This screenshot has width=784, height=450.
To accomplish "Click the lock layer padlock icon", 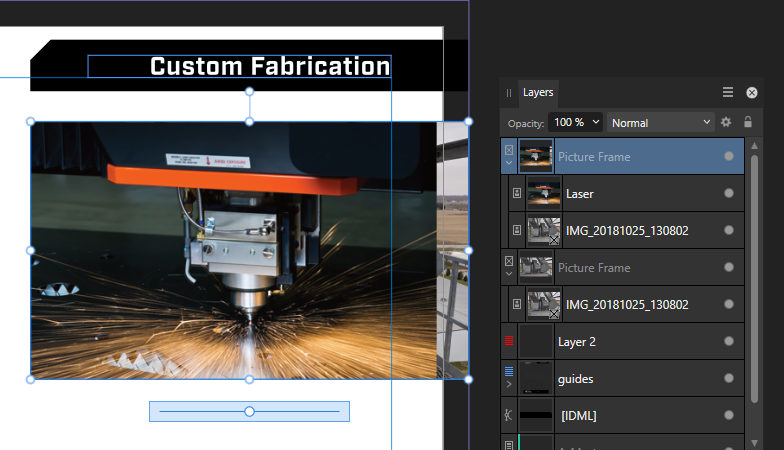I will point(747,122).
